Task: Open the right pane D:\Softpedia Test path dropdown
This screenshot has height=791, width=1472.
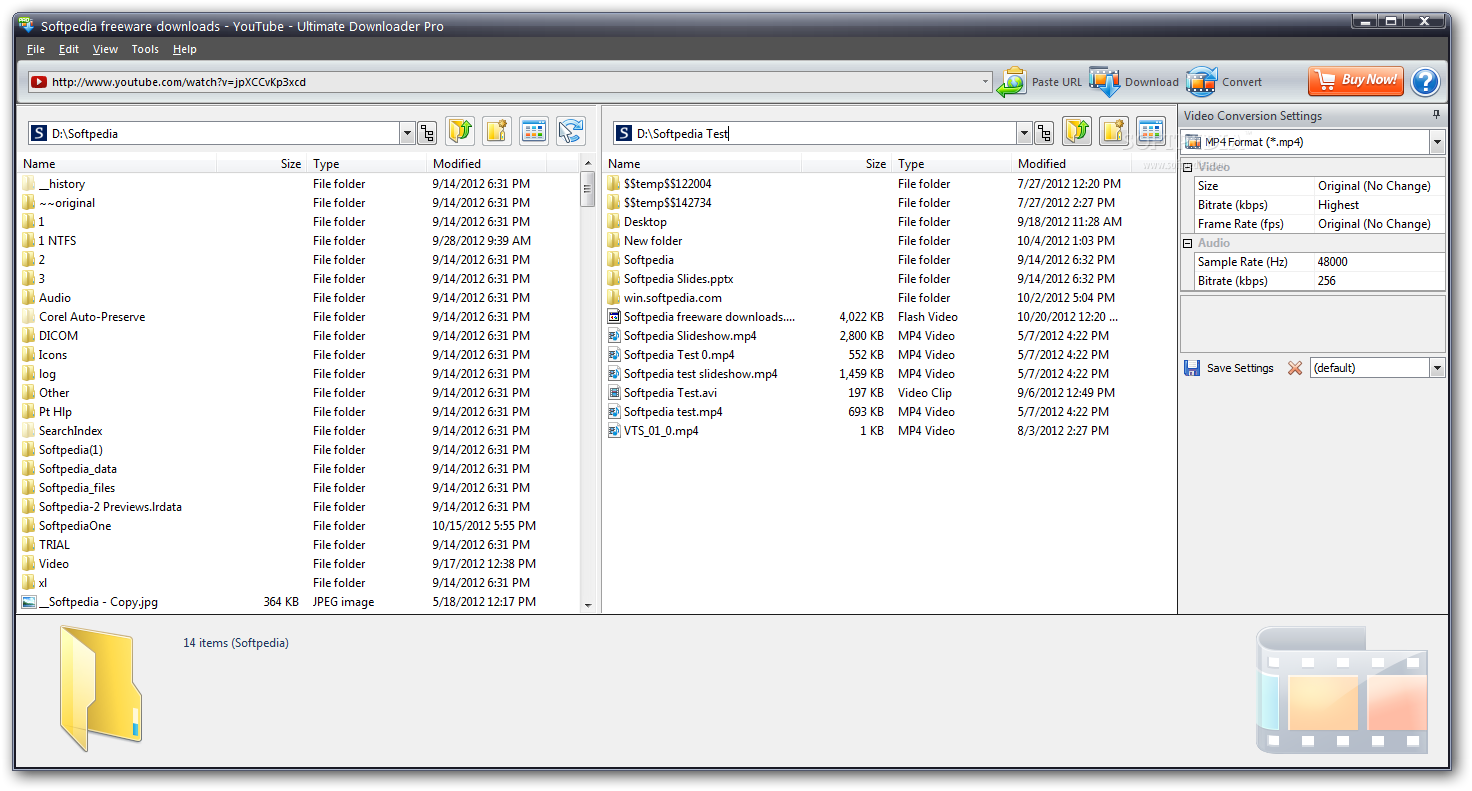Action: click(x=1024, y=133)
